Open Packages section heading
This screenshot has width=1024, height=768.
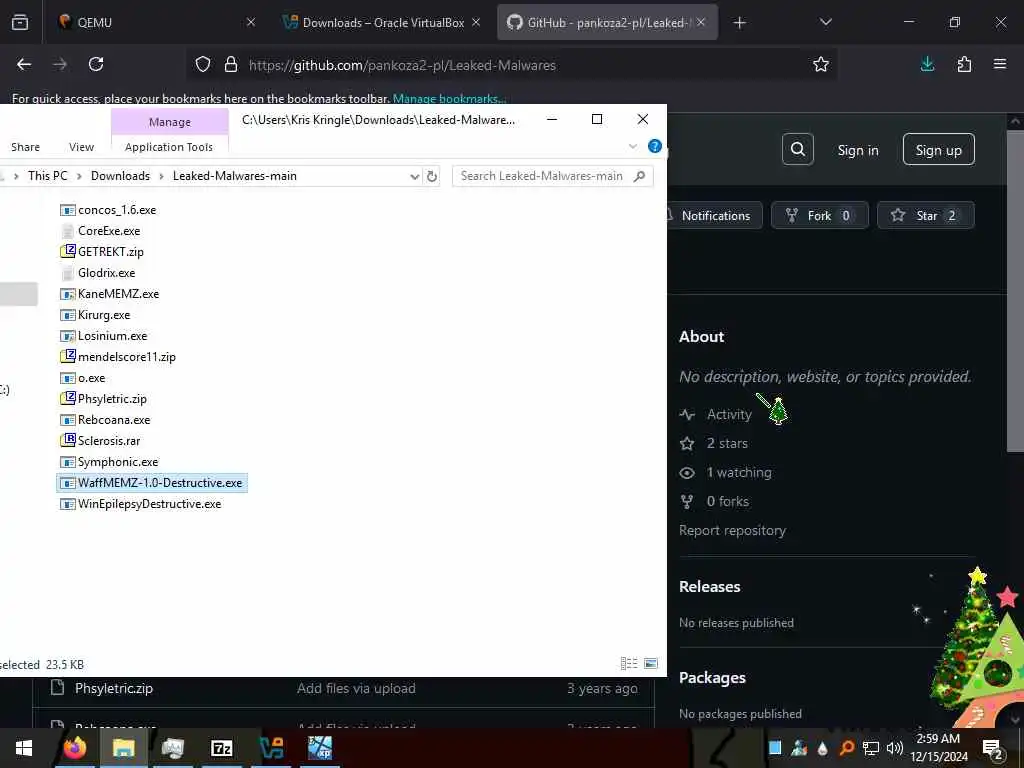coord(712,678)
